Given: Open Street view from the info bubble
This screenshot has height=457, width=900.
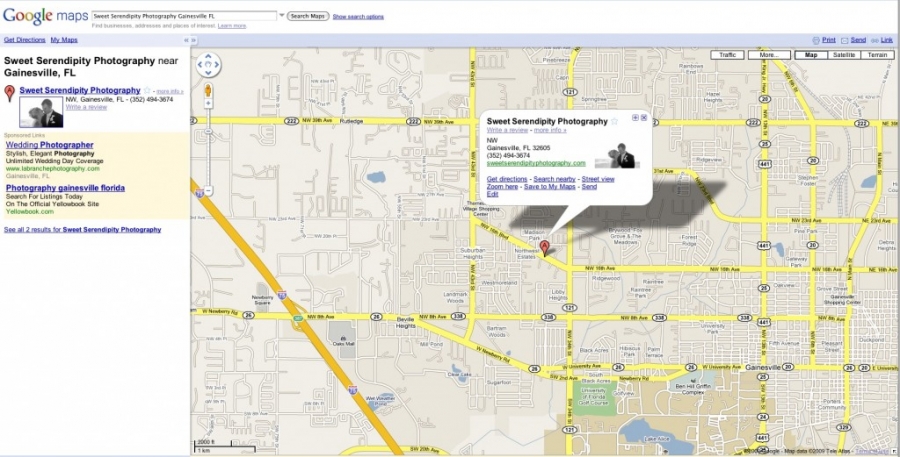Looking at the screenshot, I should point(598,179).
